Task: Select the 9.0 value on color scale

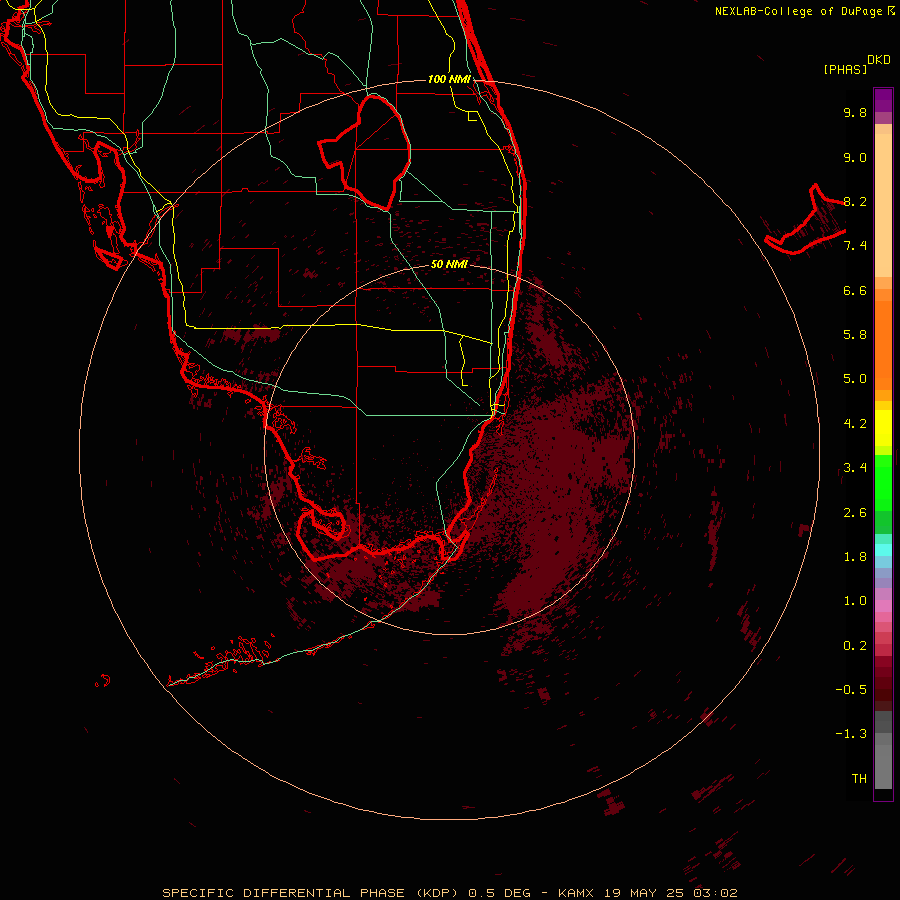Action: 855,157
